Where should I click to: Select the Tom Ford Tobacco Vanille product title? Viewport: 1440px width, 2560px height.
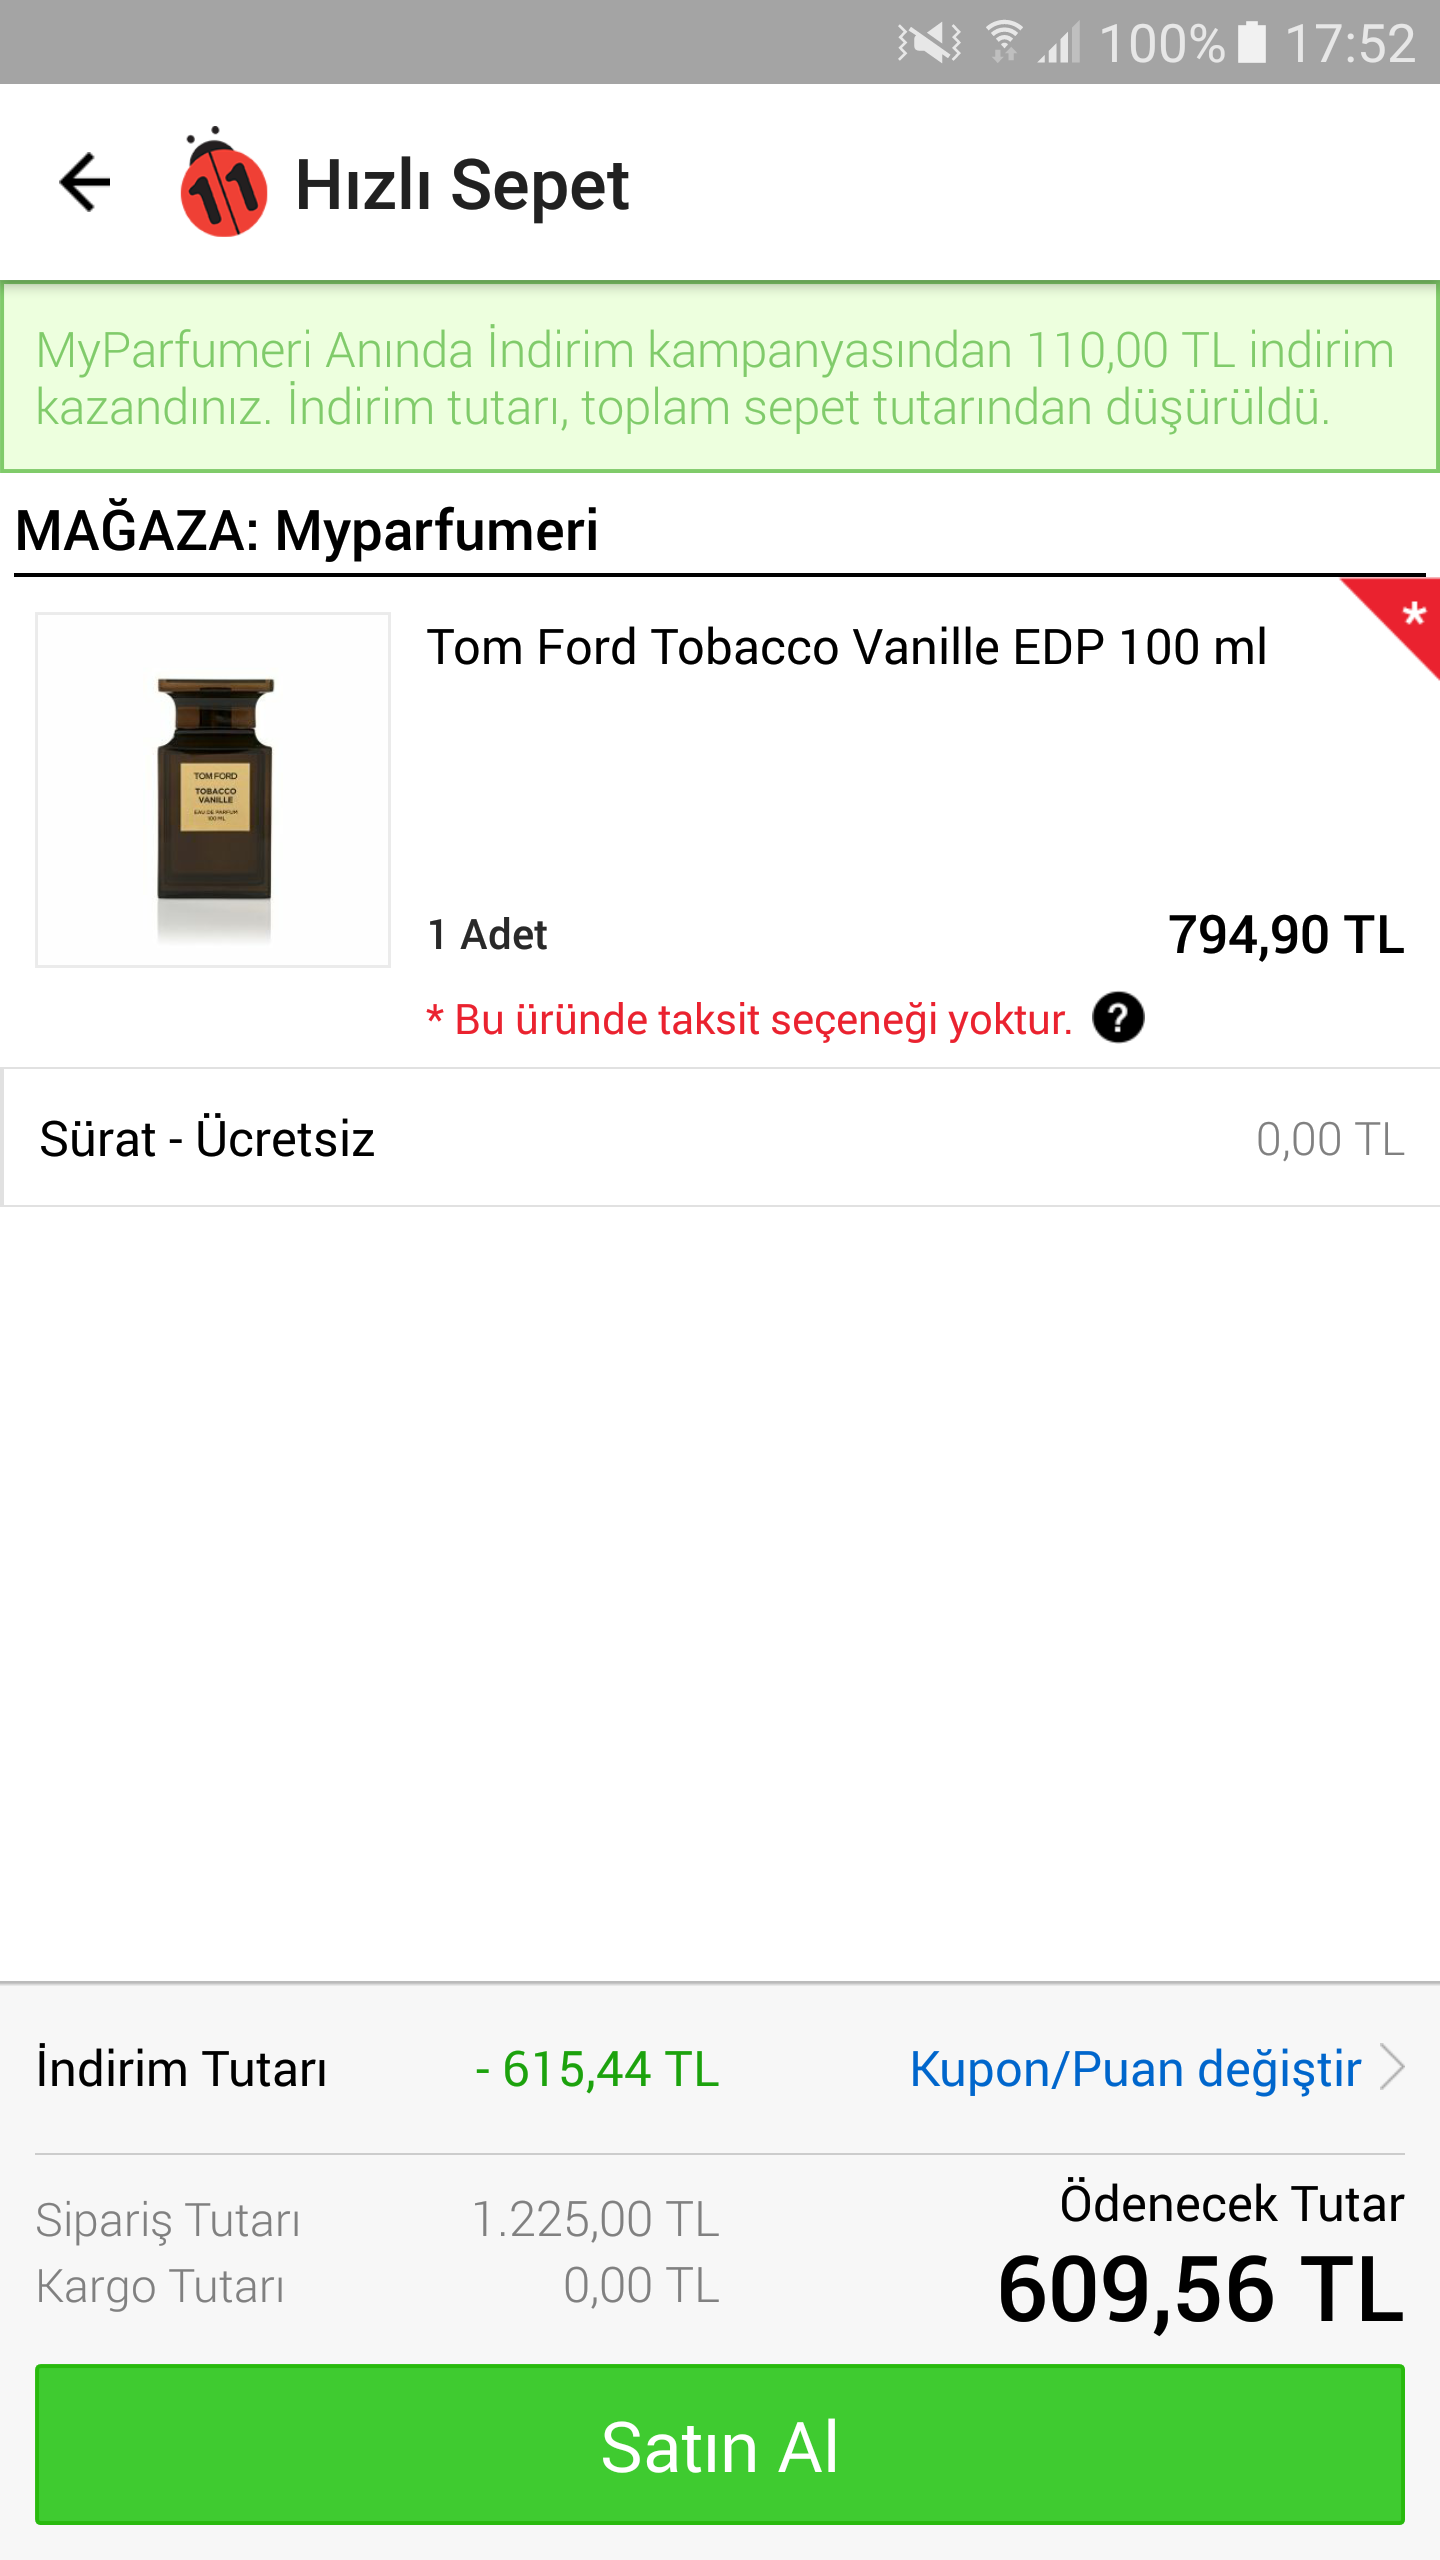(846, 647)
